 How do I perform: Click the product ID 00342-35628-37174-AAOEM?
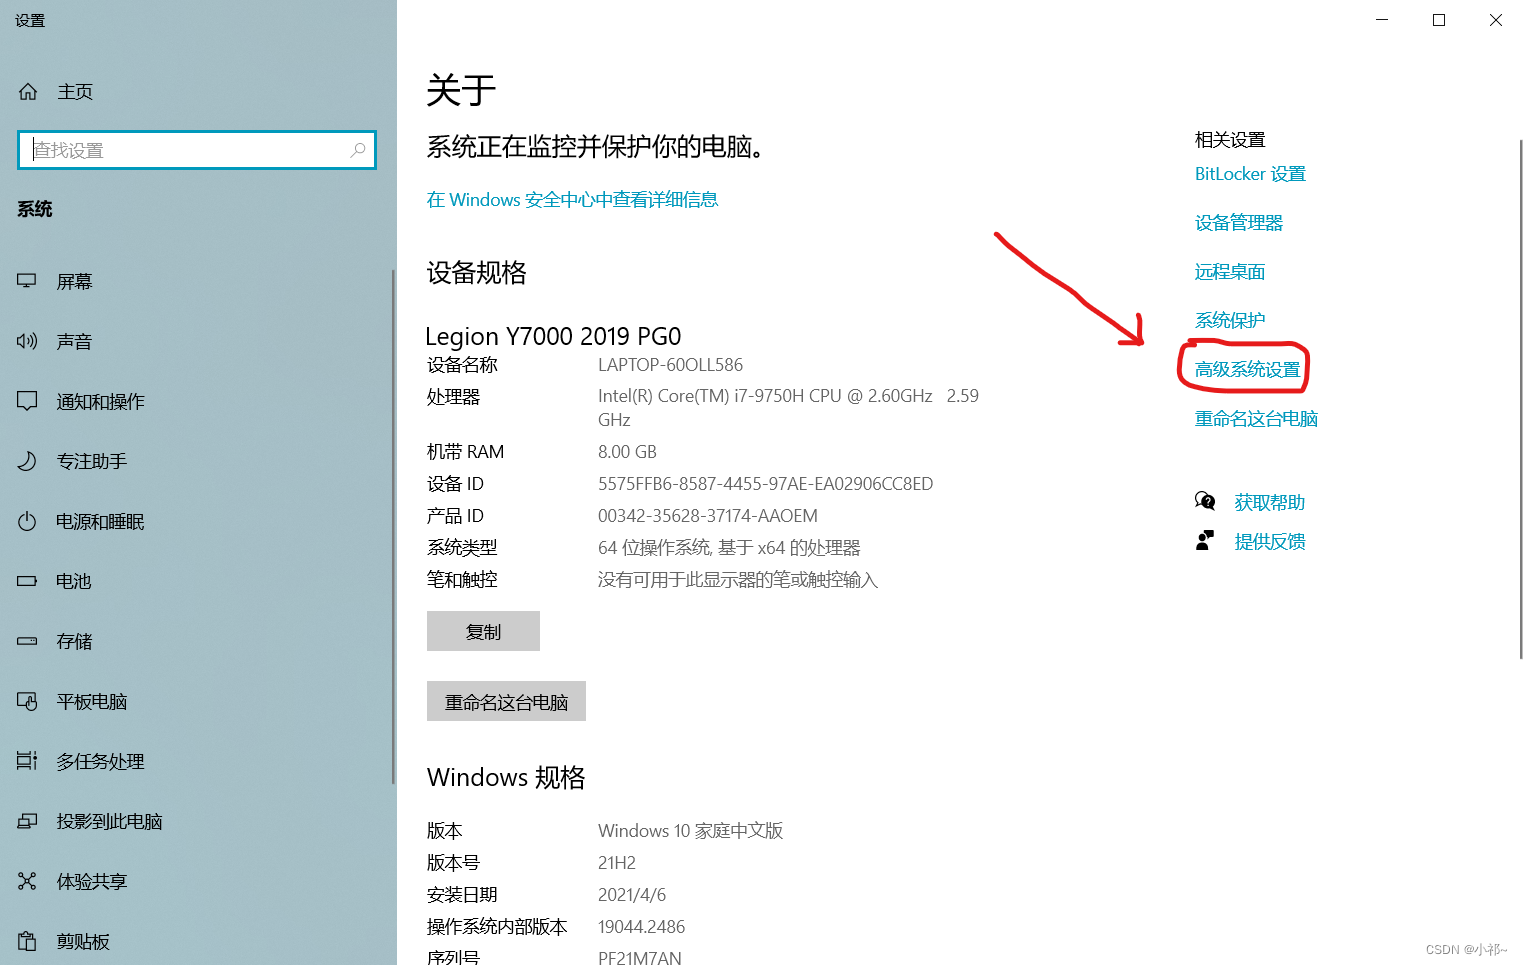(708, 516)
